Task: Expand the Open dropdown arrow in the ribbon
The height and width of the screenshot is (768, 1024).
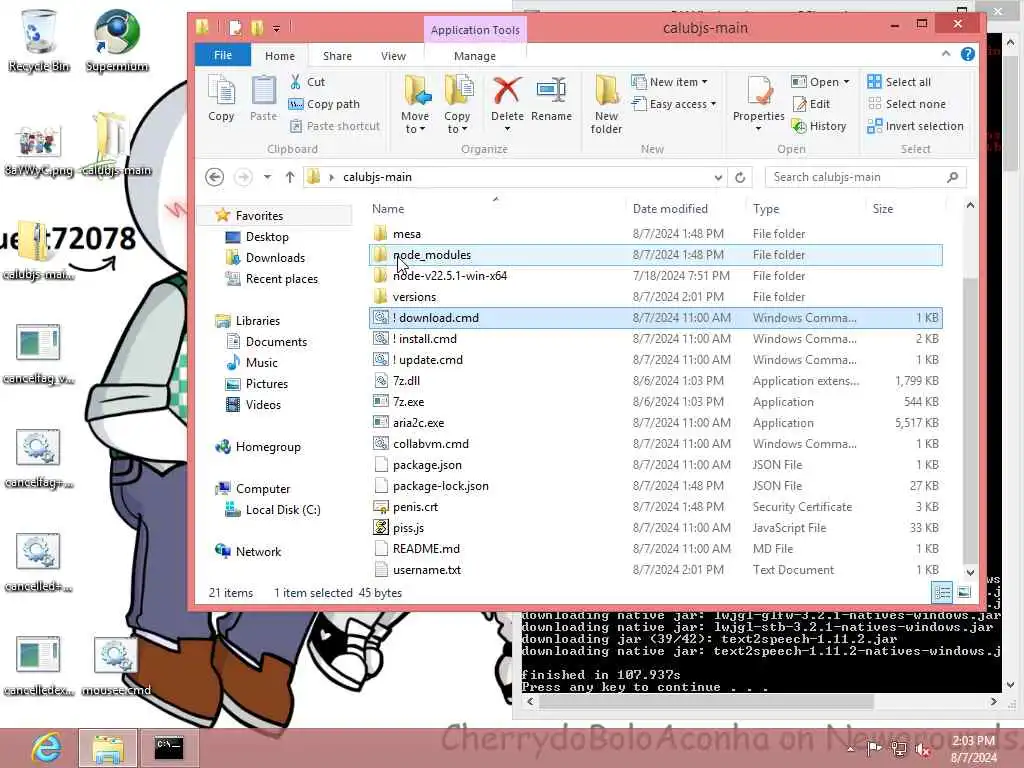Action: point(846,82)
